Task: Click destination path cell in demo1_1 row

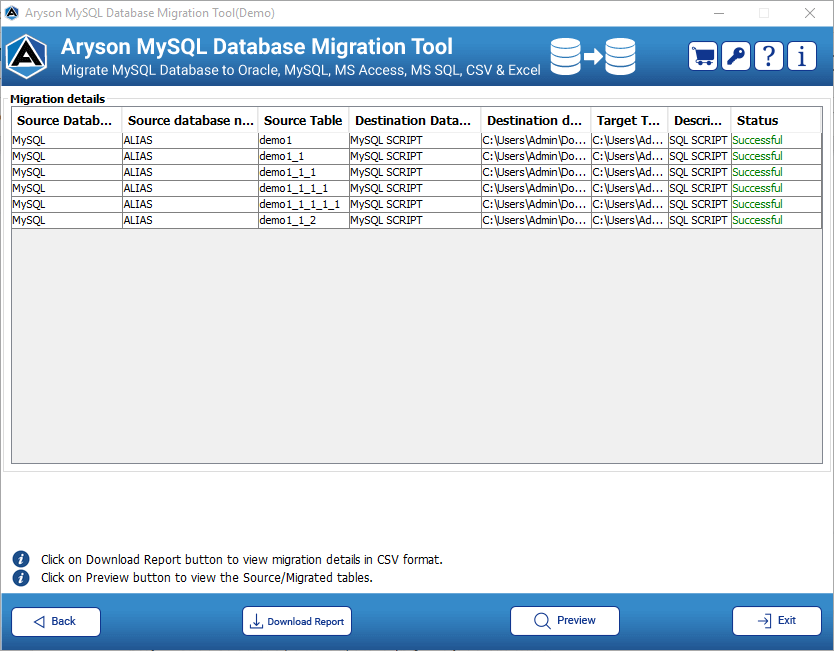Action: 536,156
